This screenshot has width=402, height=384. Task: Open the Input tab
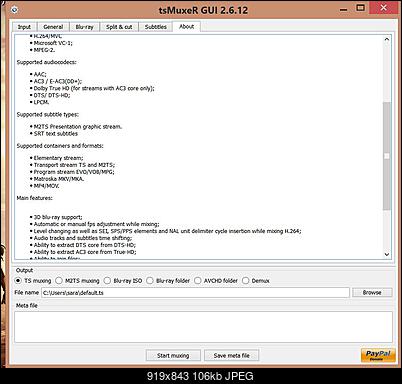click(24, 27)
